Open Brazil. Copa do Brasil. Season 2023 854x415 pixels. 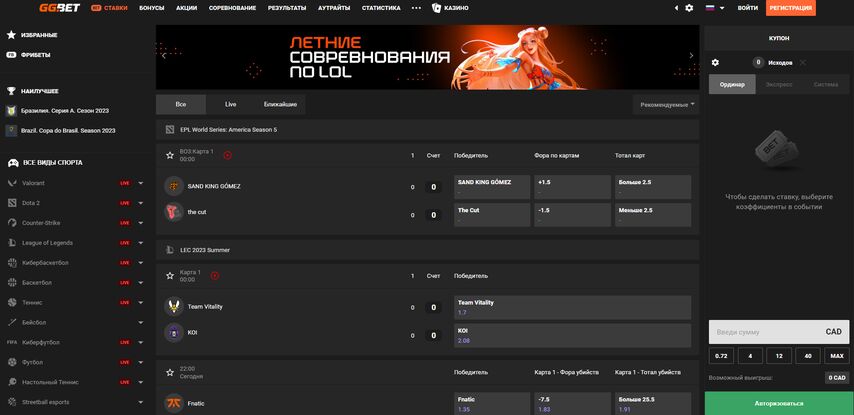coord(68,131)
